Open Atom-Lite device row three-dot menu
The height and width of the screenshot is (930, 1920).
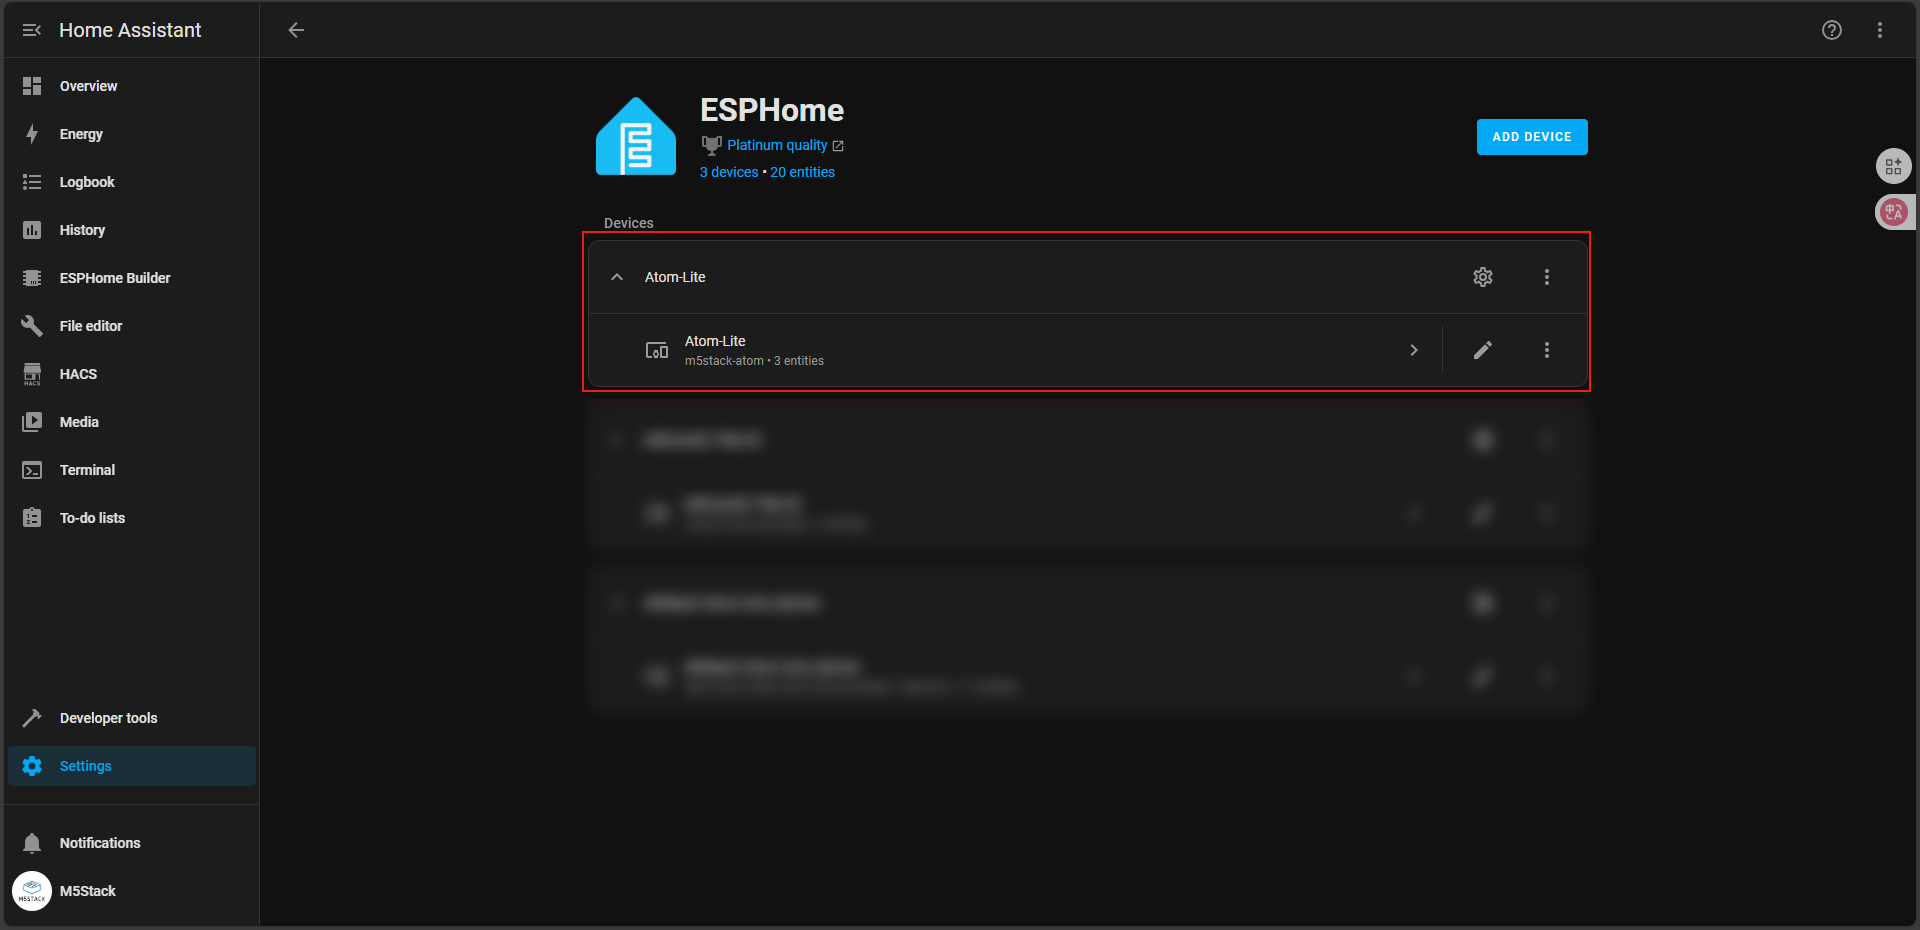1547,350
